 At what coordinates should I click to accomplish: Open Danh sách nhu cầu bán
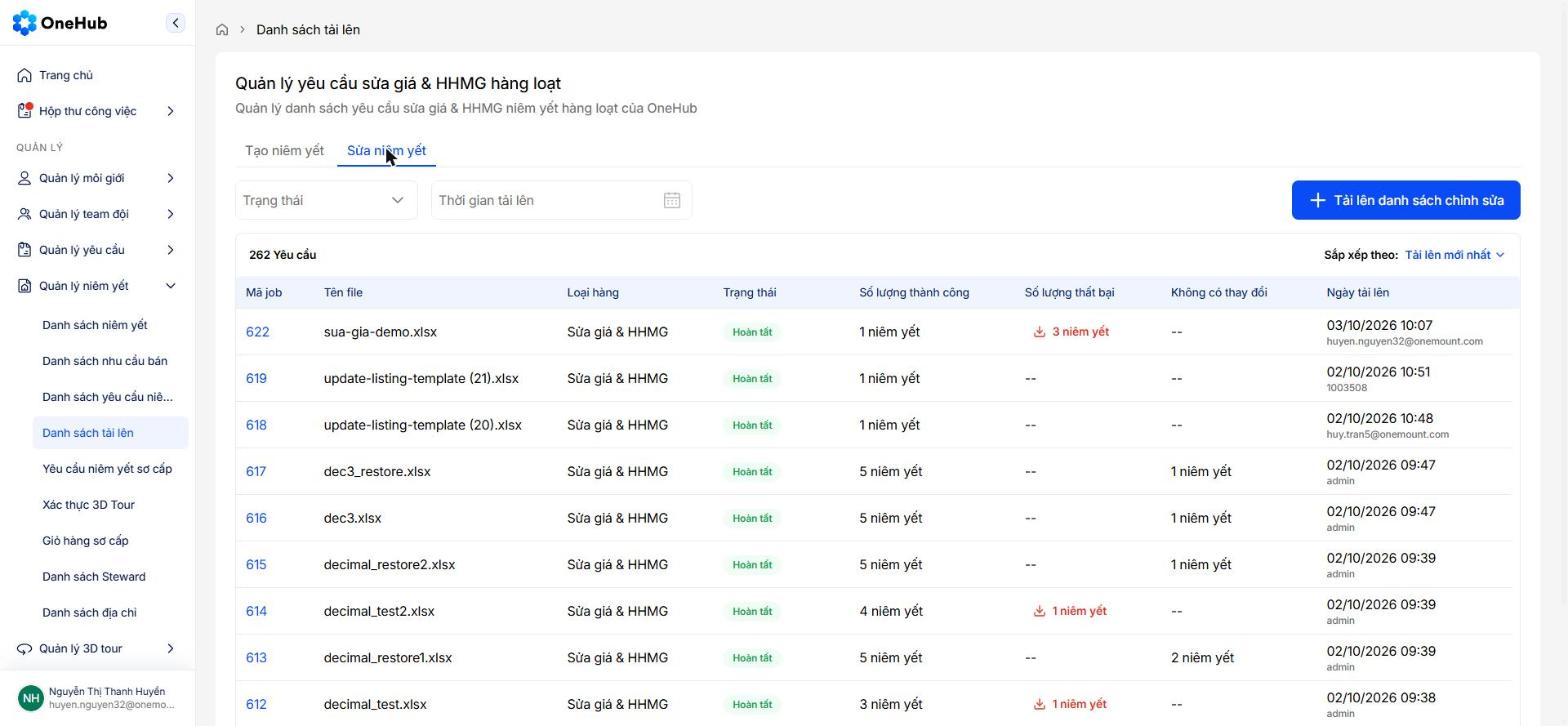(x=105, y=361)
